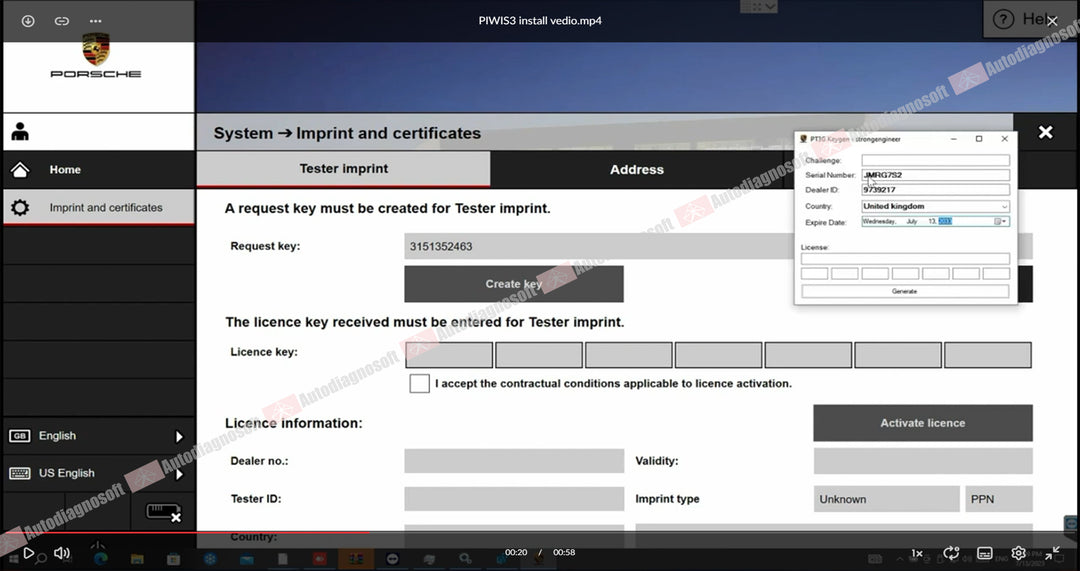Accept the contractual conditions checkbox
The image size is (1080, 571).
click(x=419, y=384)
